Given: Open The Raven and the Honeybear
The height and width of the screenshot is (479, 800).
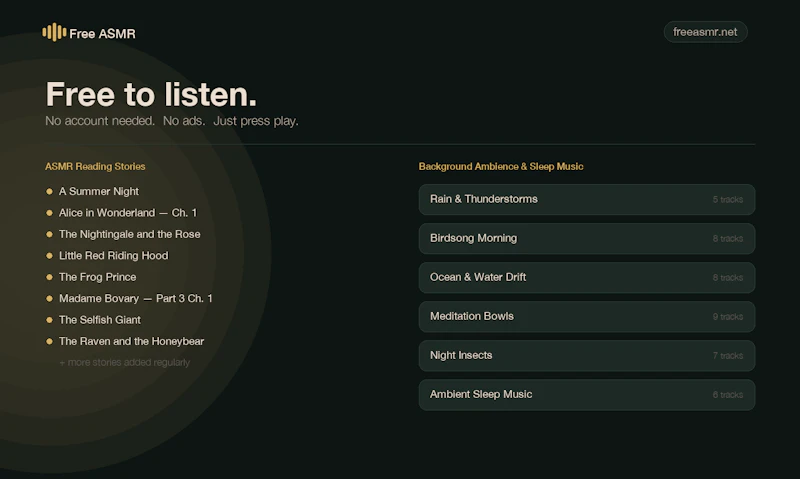Looking at the screenshot, I should click(131, 341).
